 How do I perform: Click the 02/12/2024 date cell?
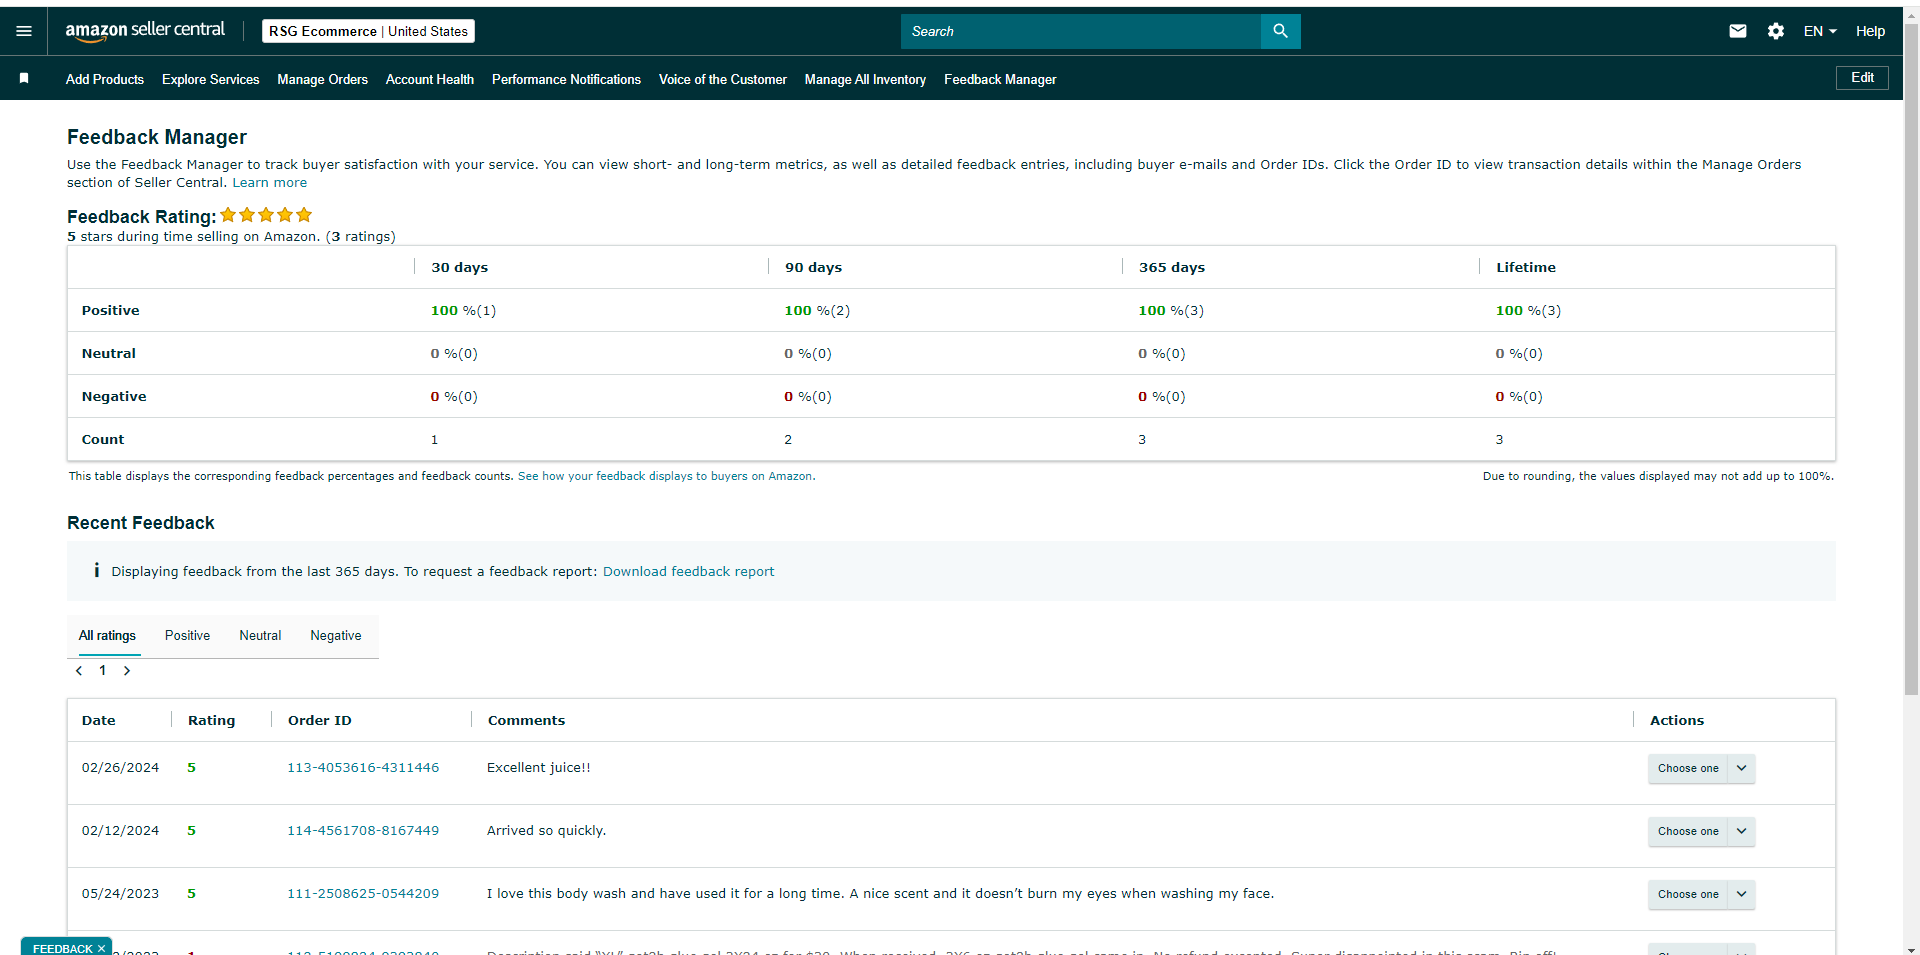tap(121, 831)
